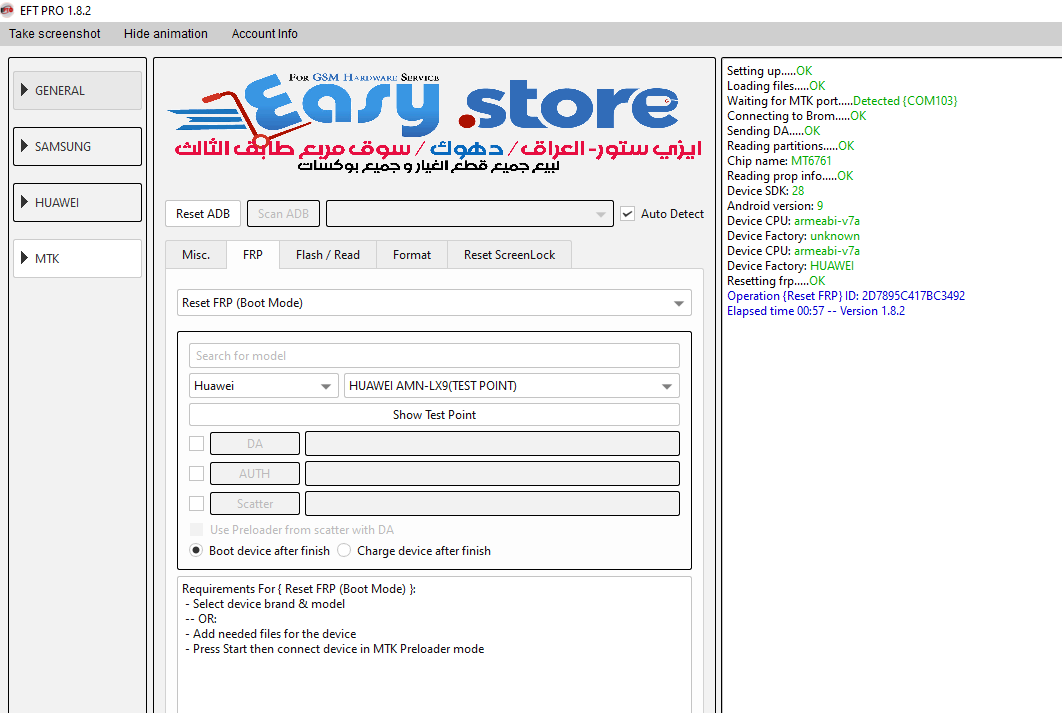Expand the GENERAL section arrow

click(x=24, y=90)
